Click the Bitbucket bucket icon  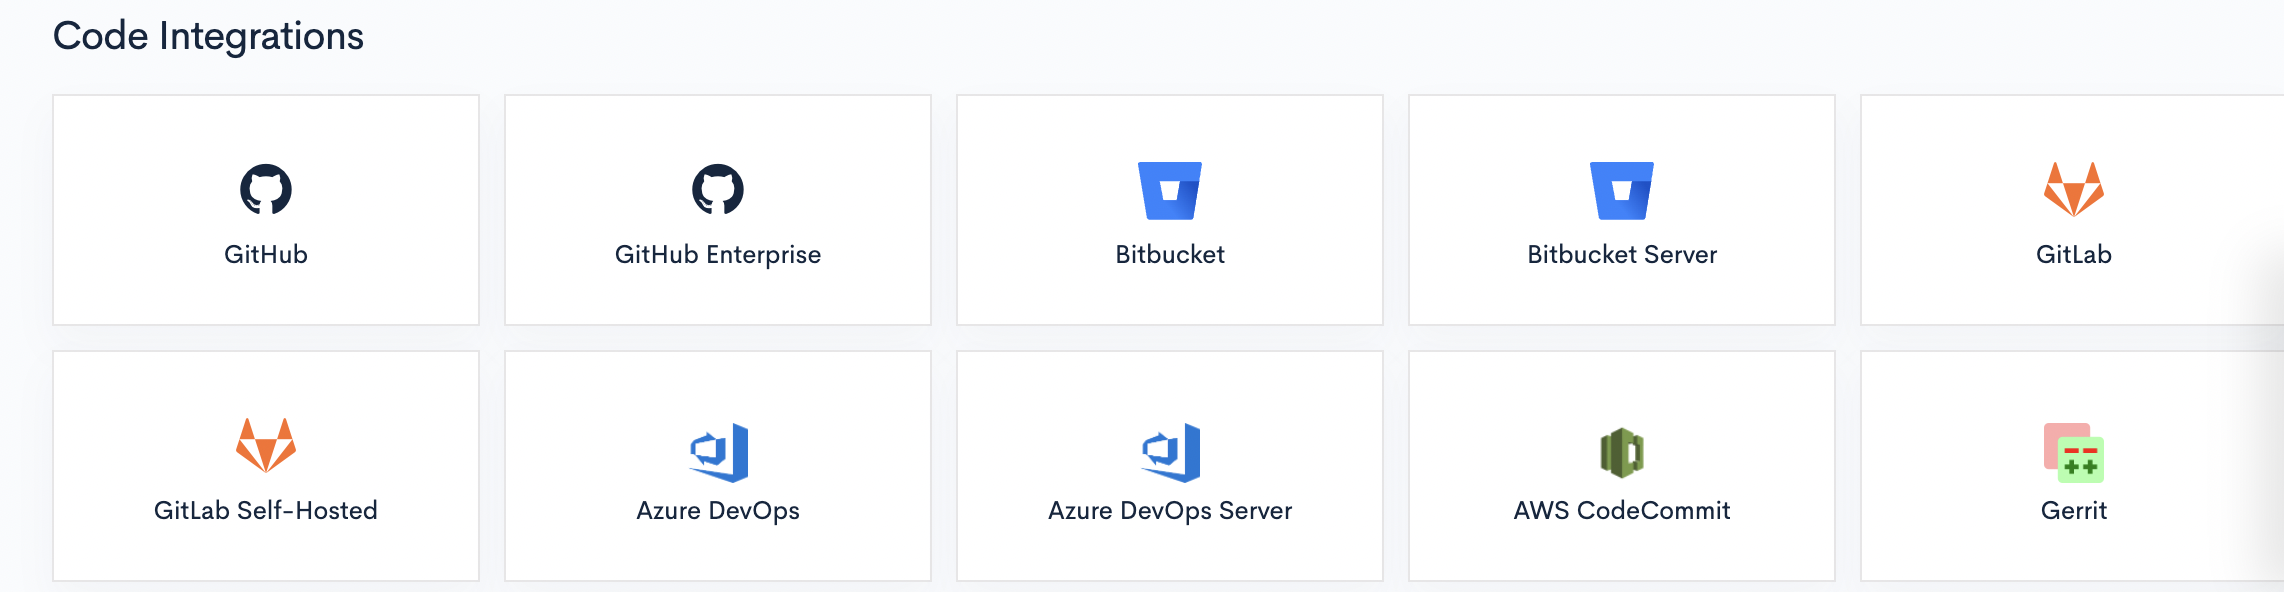coord(1170,190)
